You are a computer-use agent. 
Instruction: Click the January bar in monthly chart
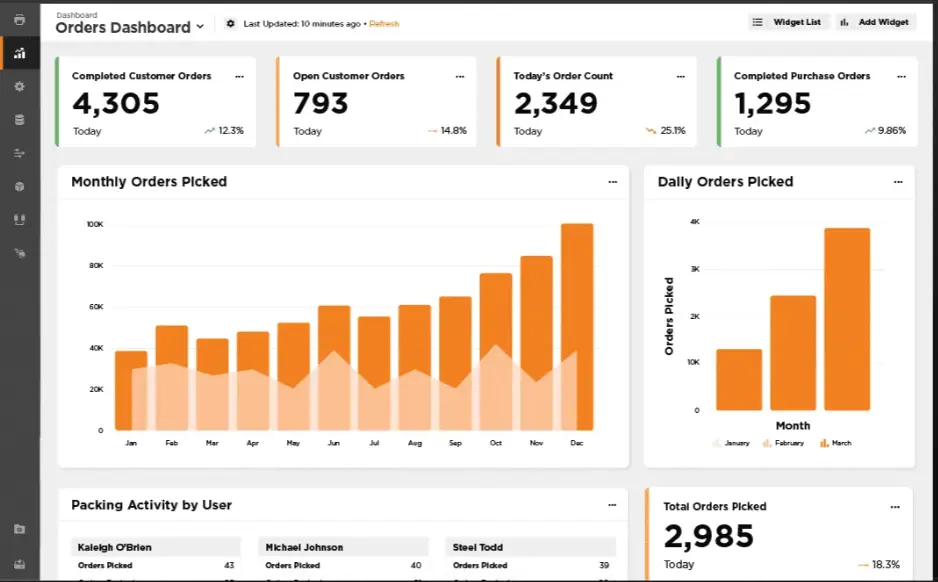[x=131, y=391]
